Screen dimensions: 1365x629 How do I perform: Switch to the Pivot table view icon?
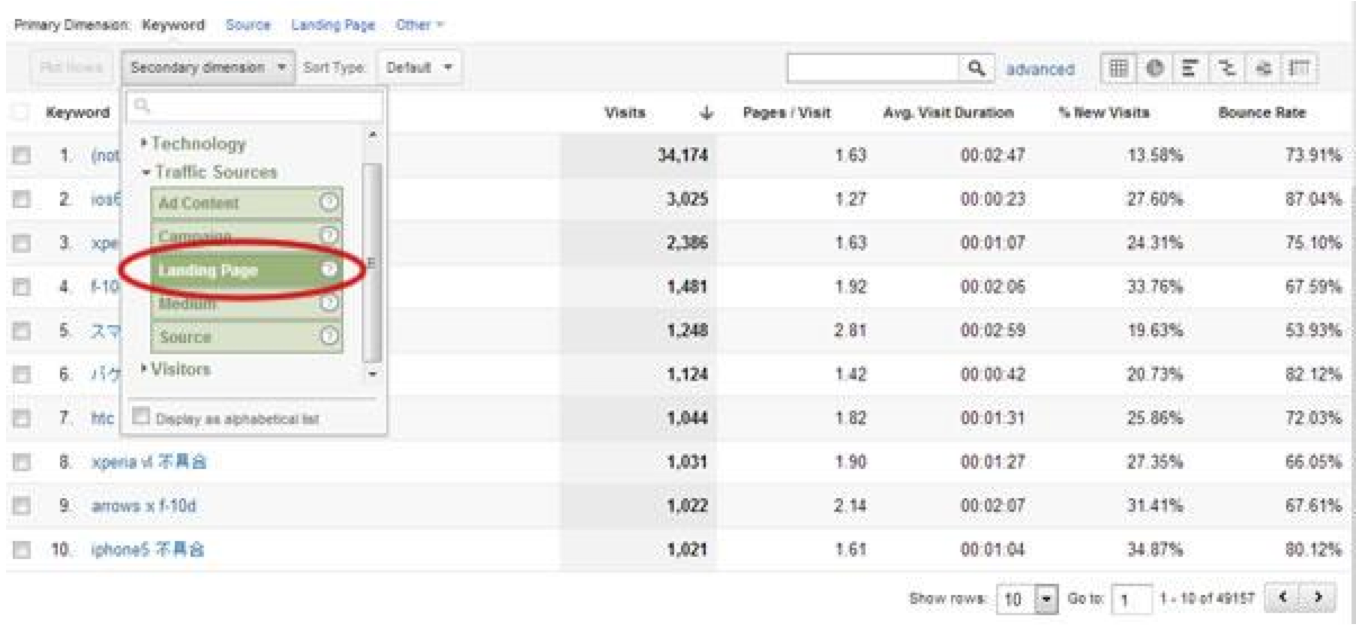click(x=1298, y=68)
